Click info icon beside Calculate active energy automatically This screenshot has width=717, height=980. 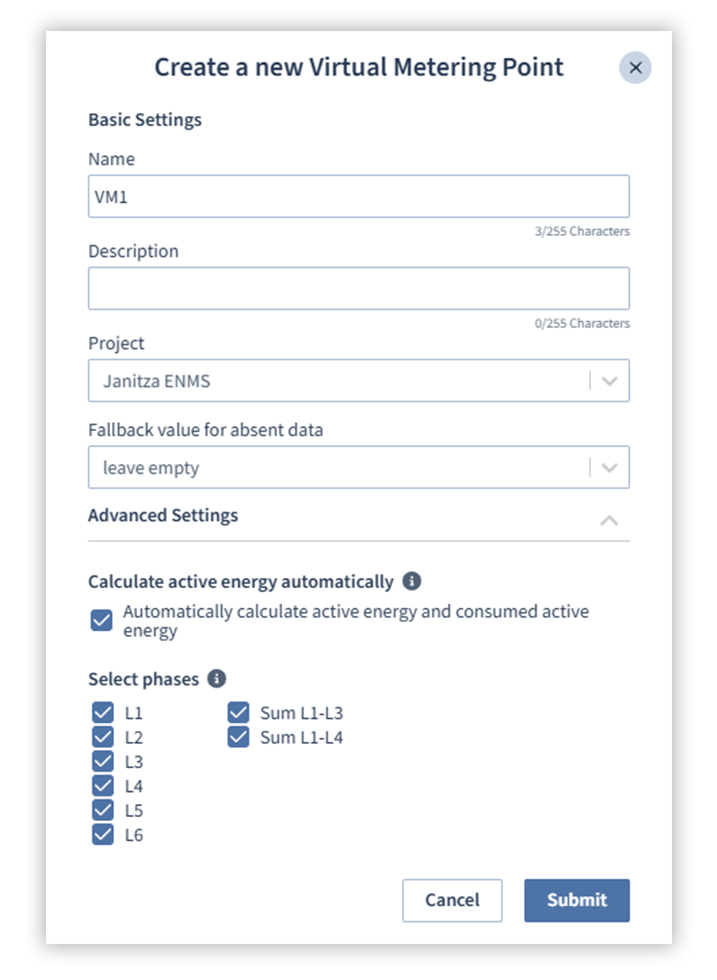pos(412,581)
